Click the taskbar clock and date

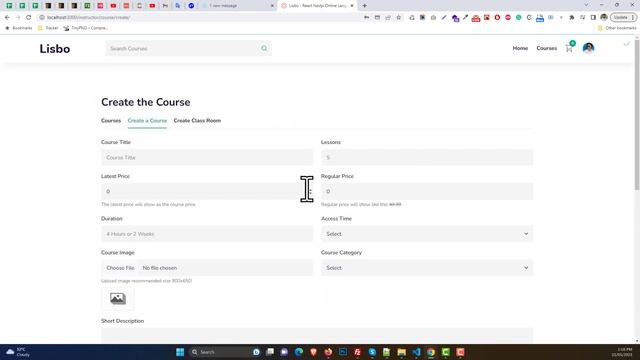click(622, 352)
